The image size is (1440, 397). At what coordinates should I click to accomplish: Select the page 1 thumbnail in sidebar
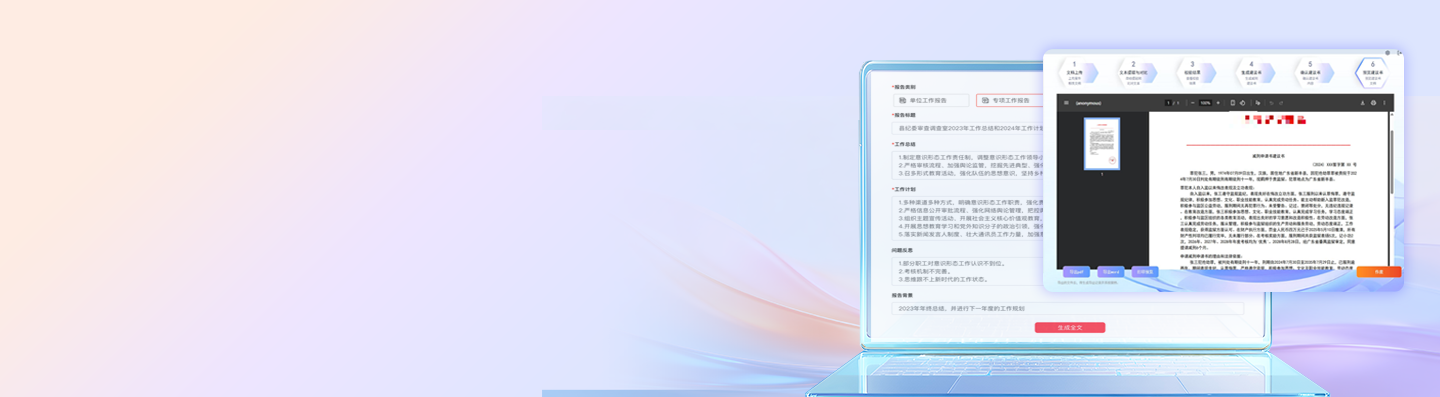(x=1102, y=143)
